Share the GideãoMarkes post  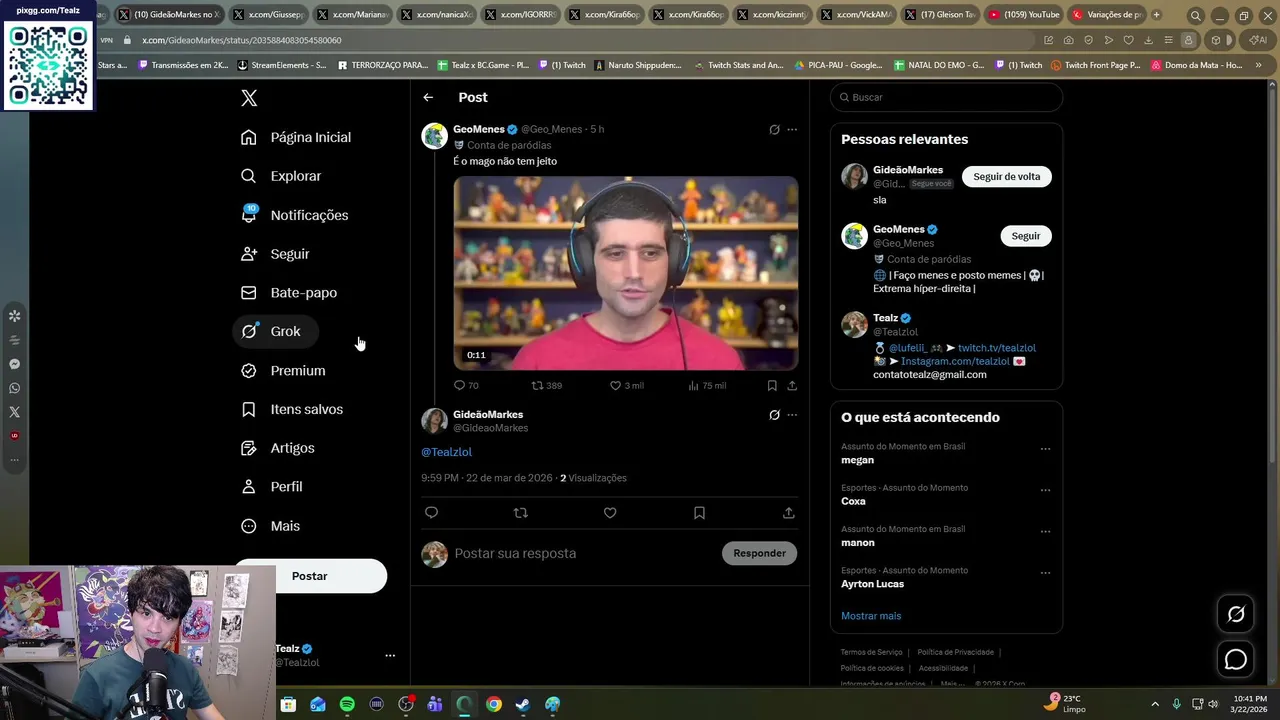tap(788, 513)
